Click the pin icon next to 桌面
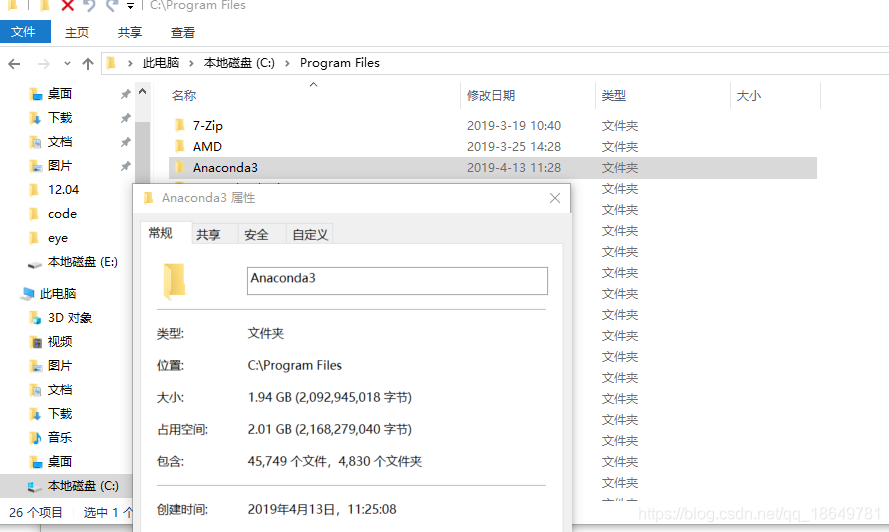This screenshot has height=532, width=889. pyautogui.click(x=125, y=94)
